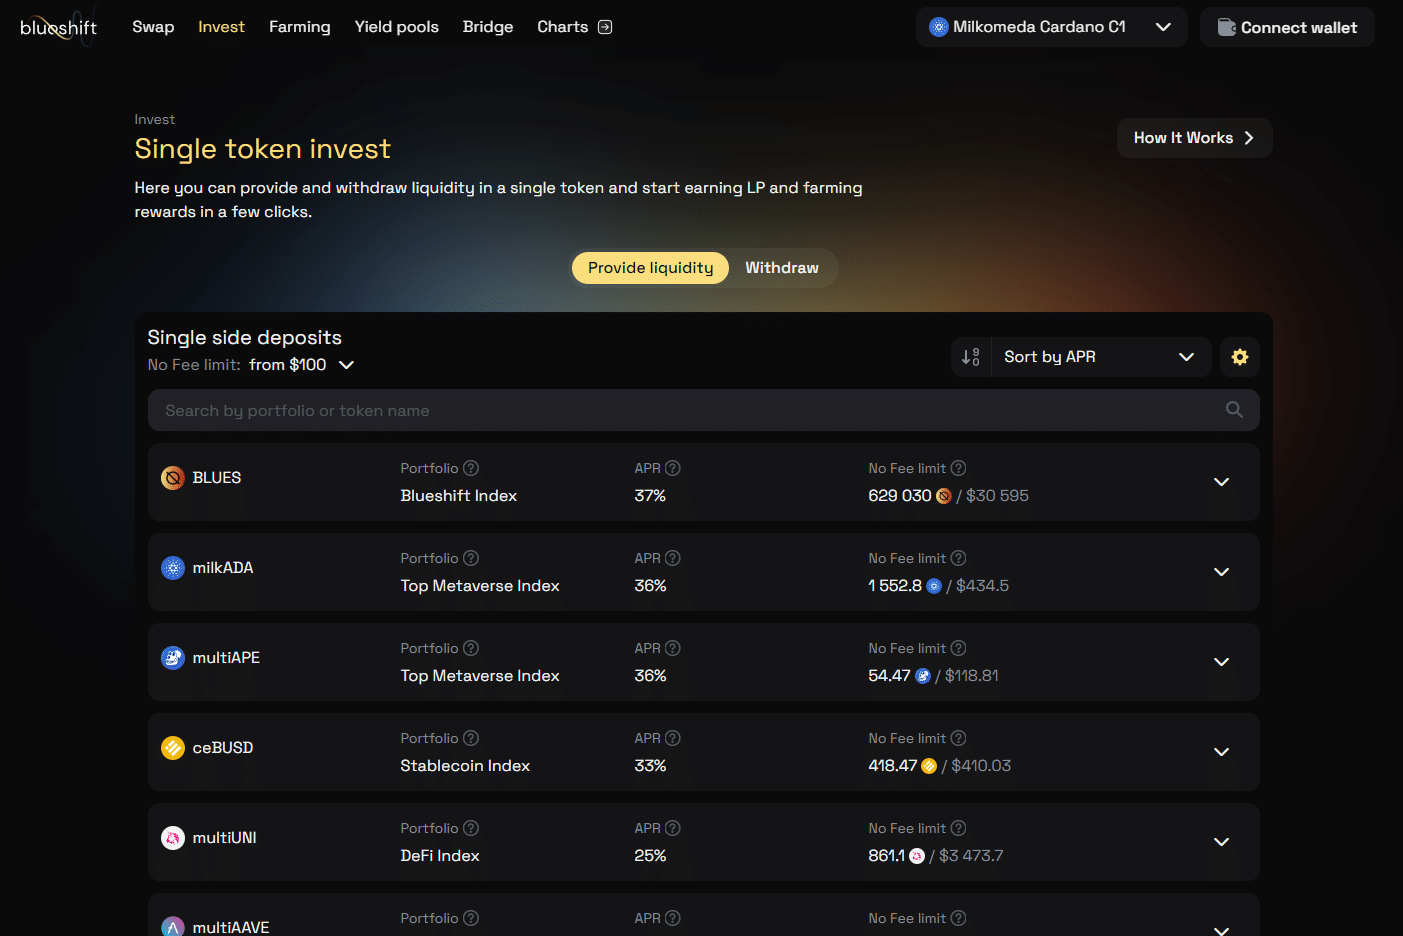Open Sort by APR dropdown
Screen dimensions: 1403x936
point(1100,357)
